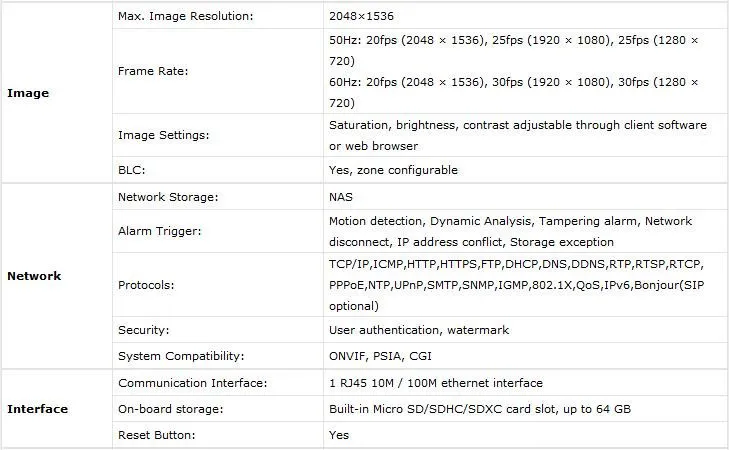Click the Network Storage label

(168, 197)
